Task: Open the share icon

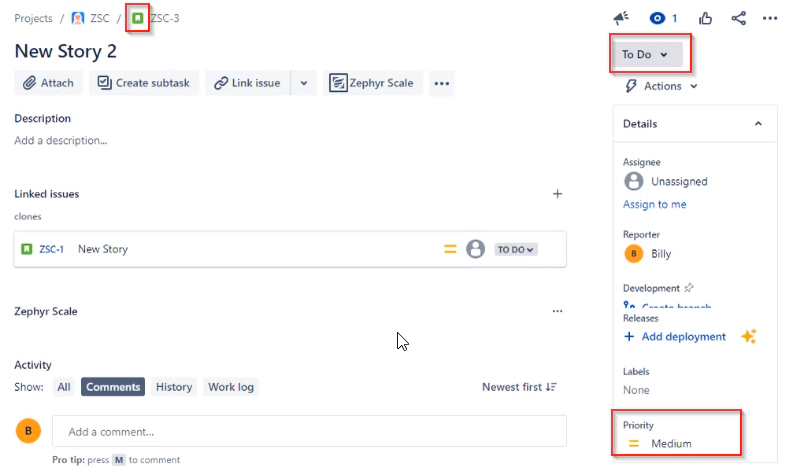Action: [739, 19]
